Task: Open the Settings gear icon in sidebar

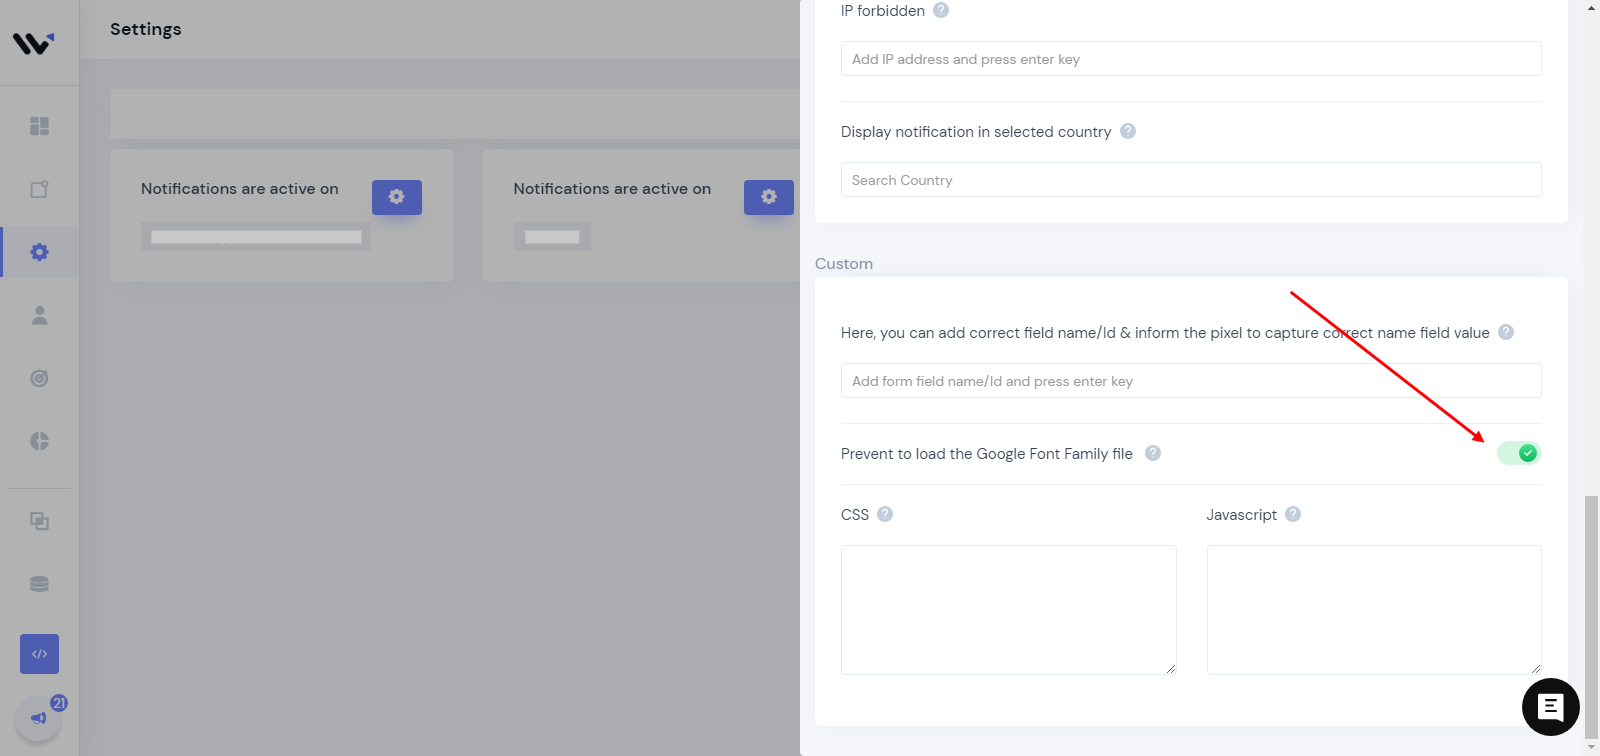Action: pyautogui.click(x=39, y=252)
